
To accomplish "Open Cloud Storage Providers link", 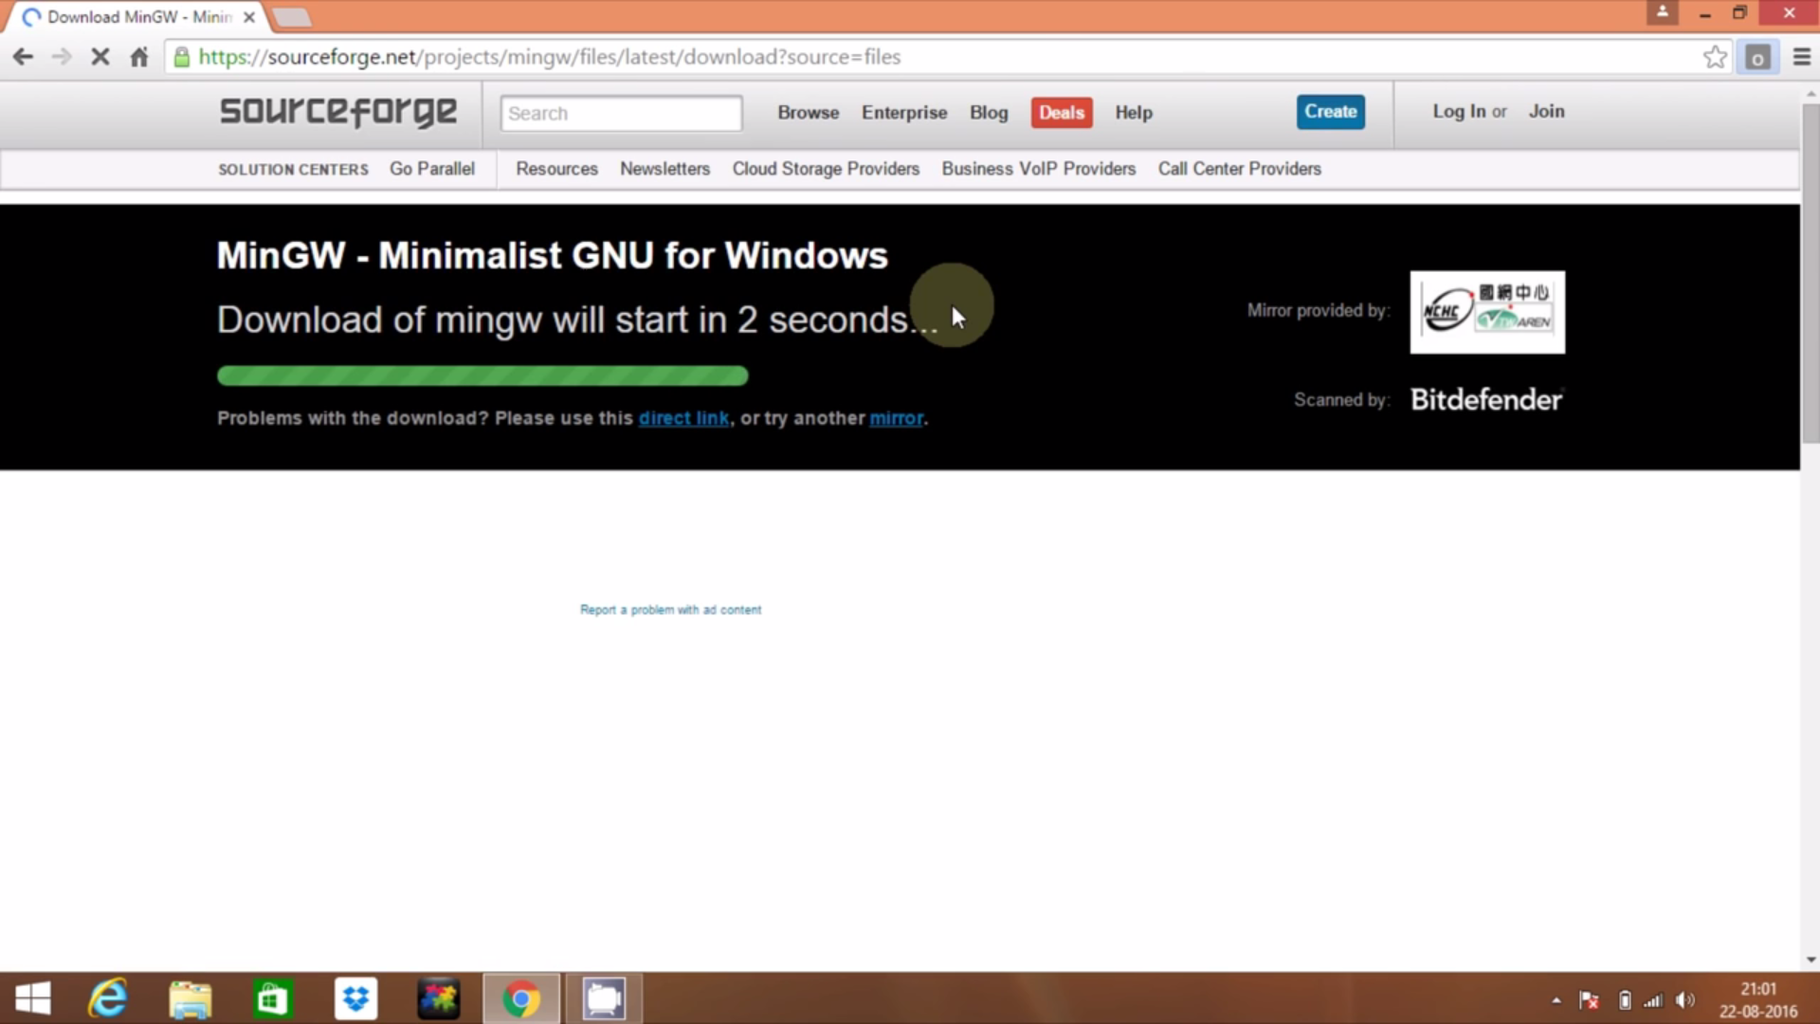I will (x=826, y=169).
